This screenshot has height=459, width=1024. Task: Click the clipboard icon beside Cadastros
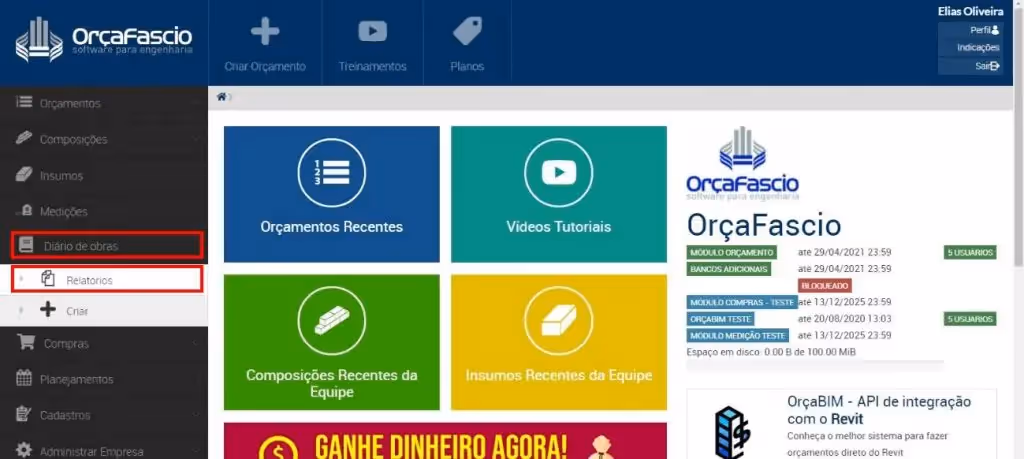click(x=24, y=414)
